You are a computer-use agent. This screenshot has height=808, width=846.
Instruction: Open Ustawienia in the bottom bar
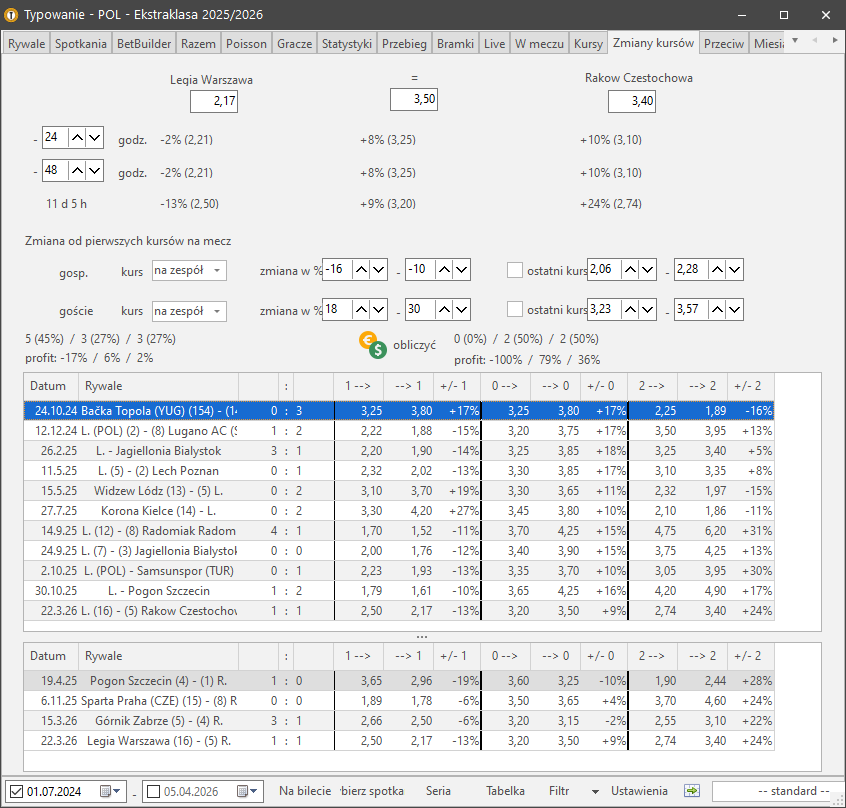coord(639,791)
